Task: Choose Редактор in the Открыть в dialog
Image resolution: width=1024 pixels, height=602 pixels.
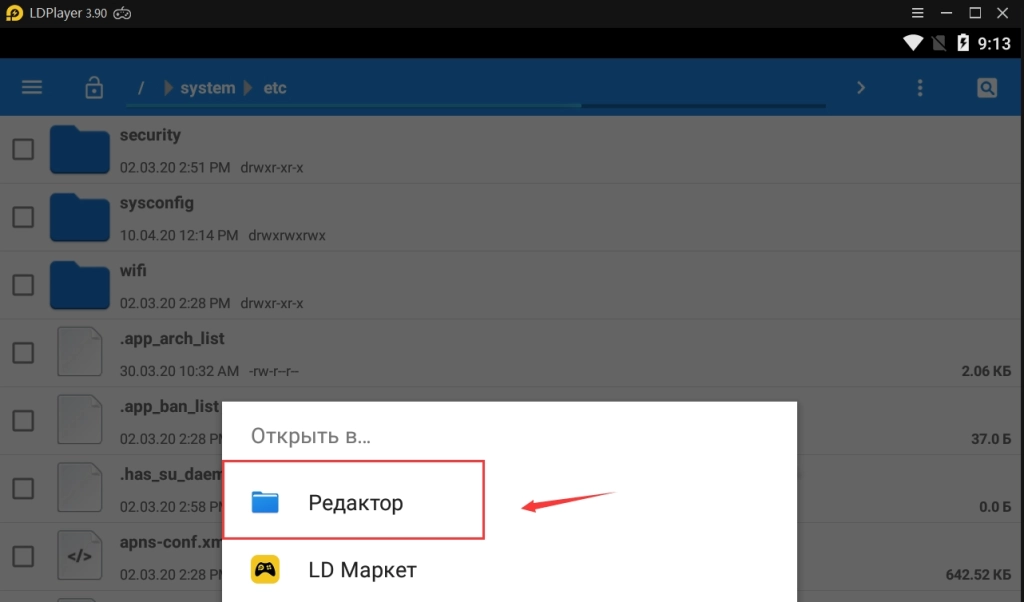Action: (x=354, y=502)
